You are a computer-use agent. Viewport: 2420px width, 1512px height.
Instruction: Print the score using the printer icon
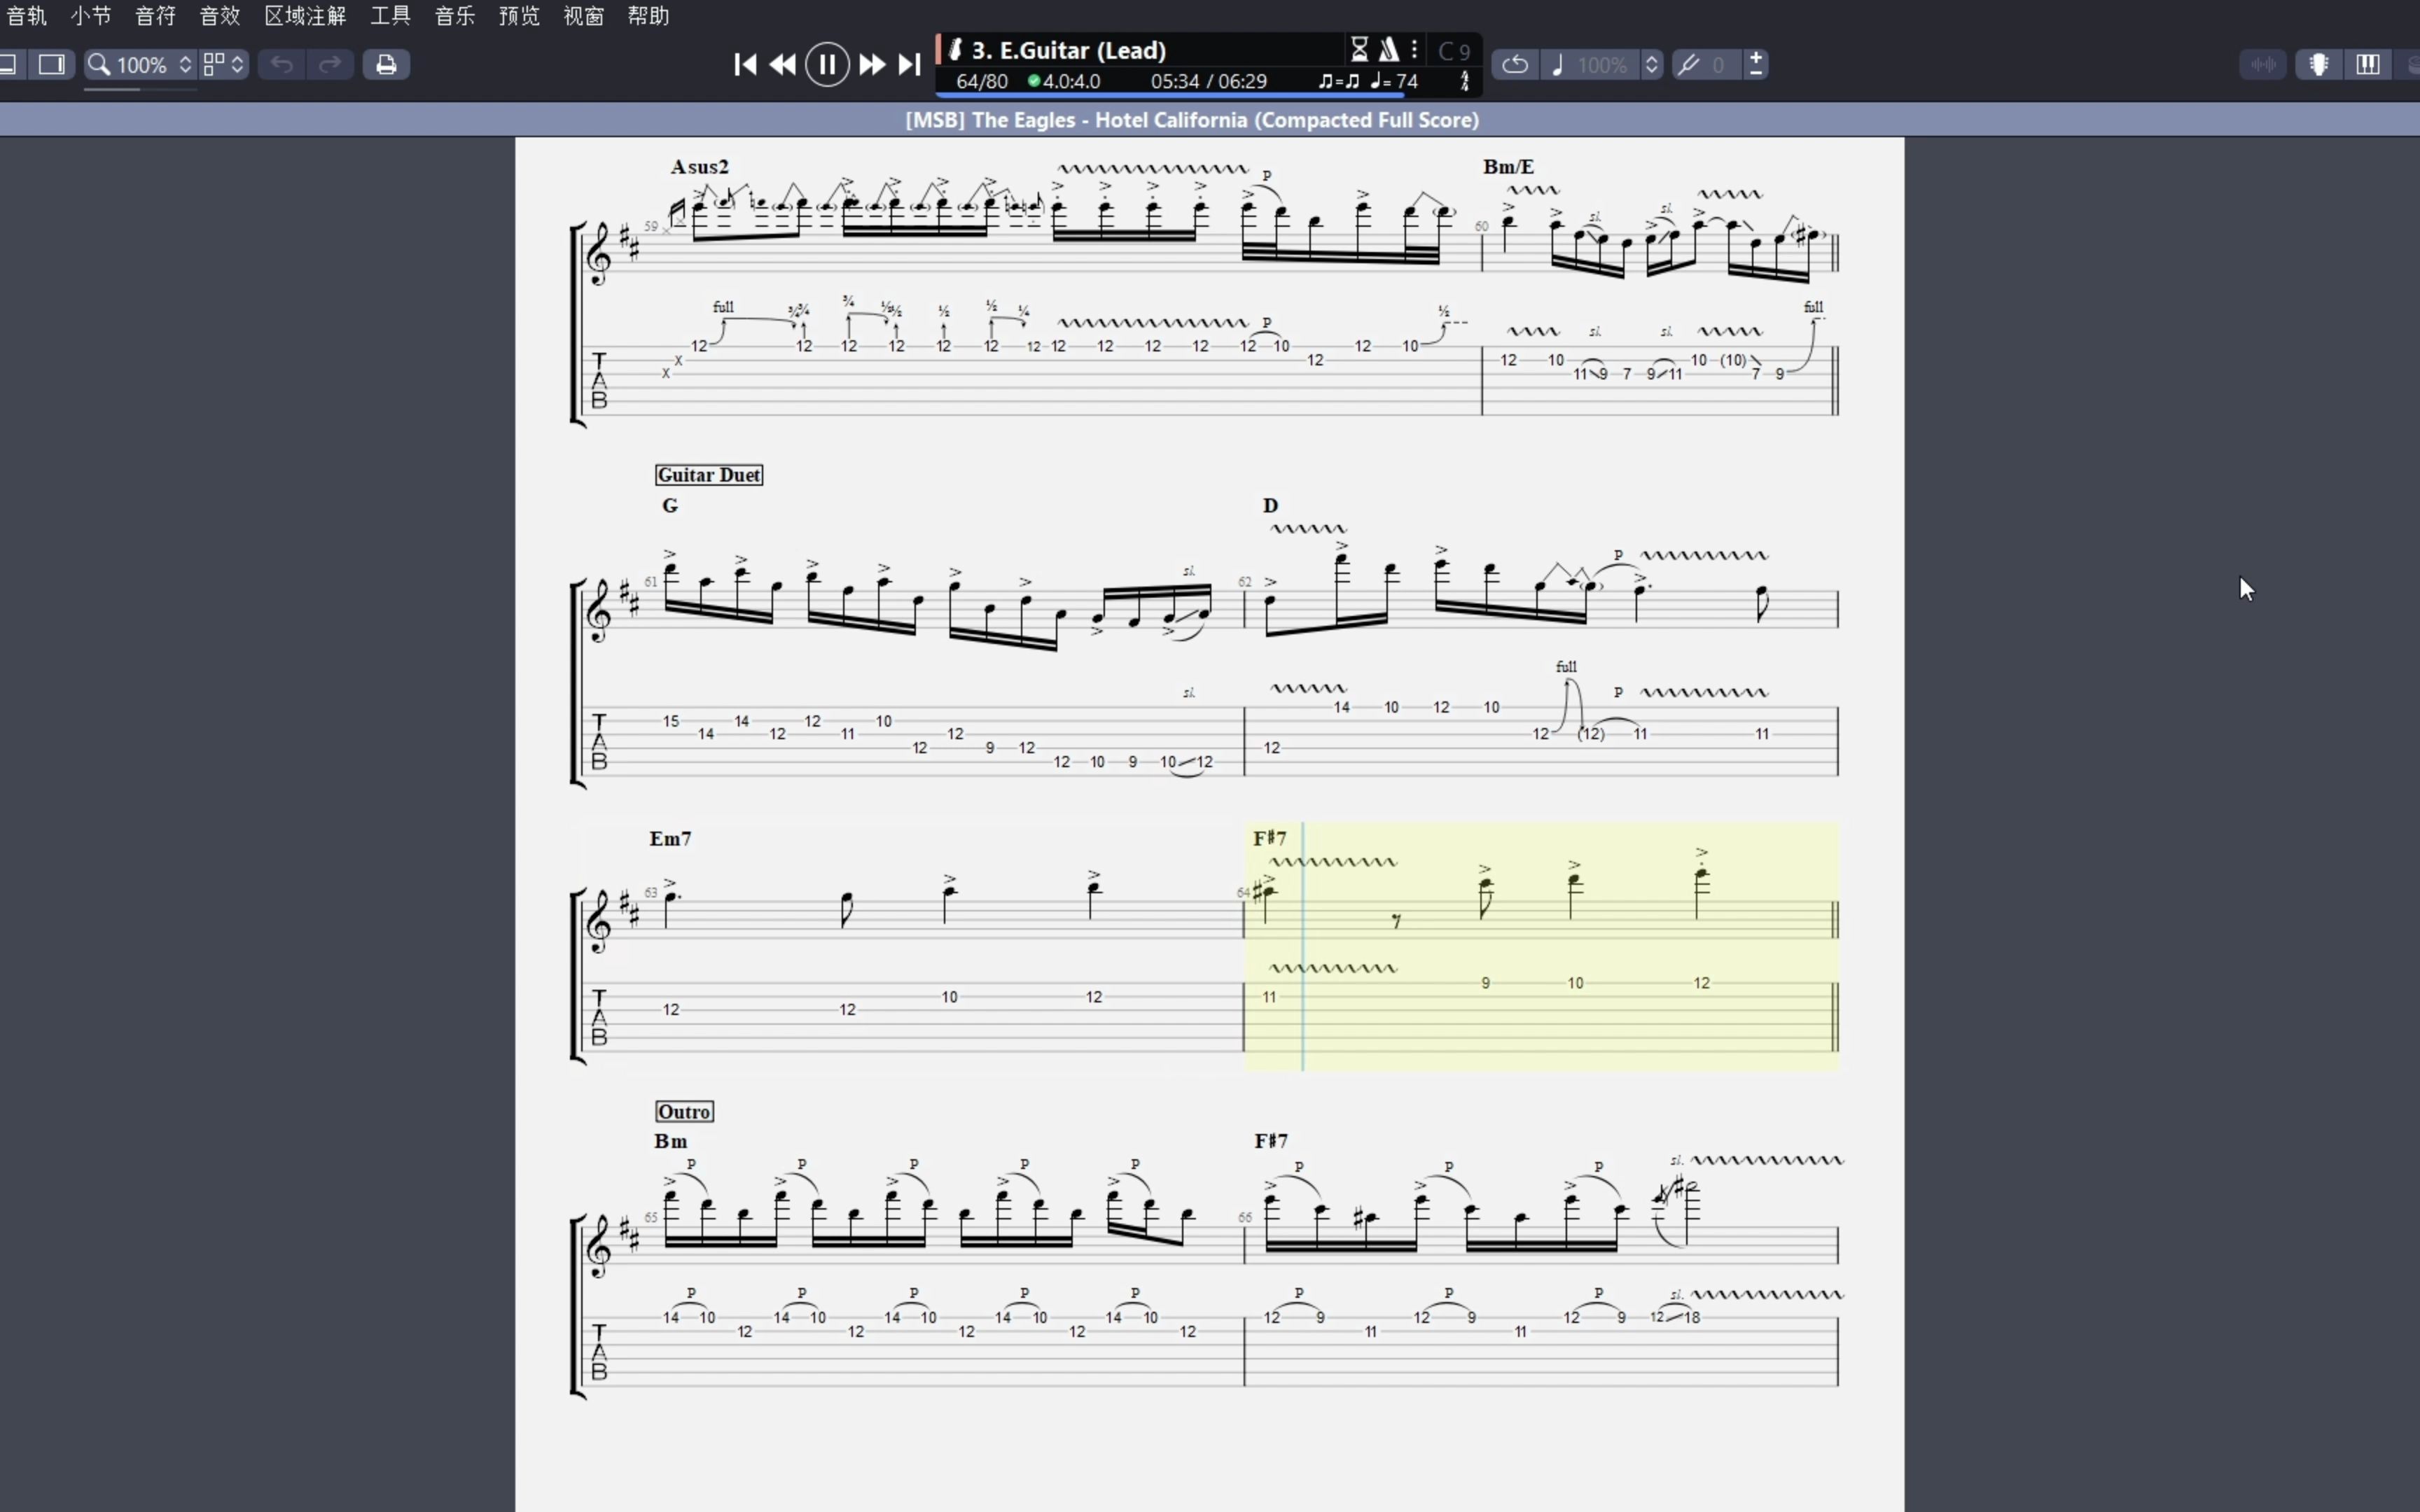(x=386, y=65)
